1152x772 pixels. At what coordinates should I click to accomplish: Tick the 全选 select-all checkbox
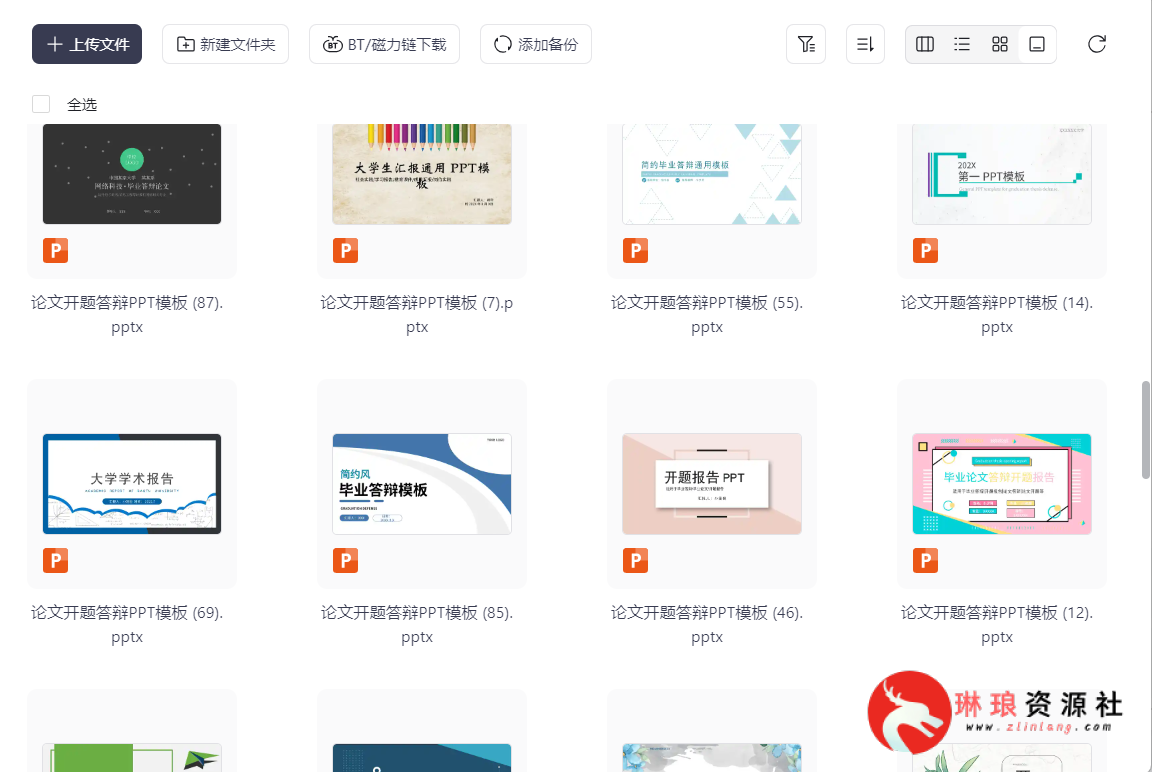point(41,104)
